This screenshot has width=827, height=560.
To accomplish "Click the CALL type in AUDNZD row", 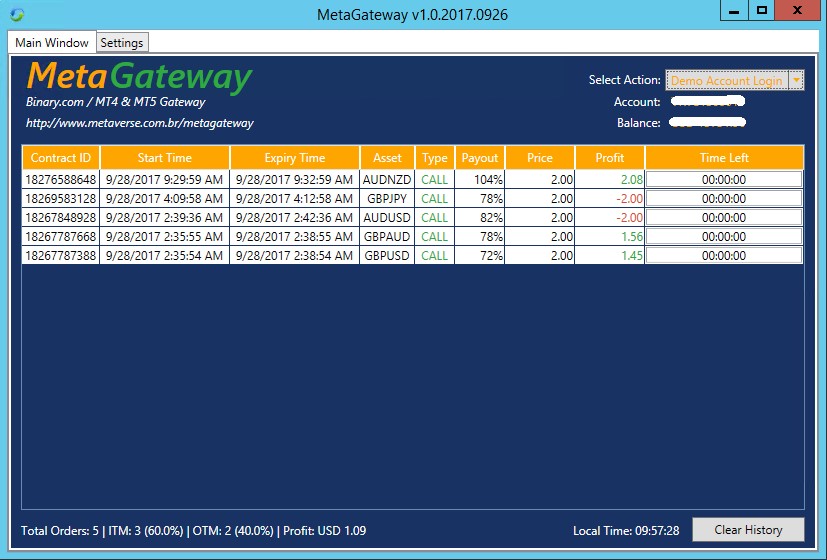I will pyautogui.click(x=435, y=180).
